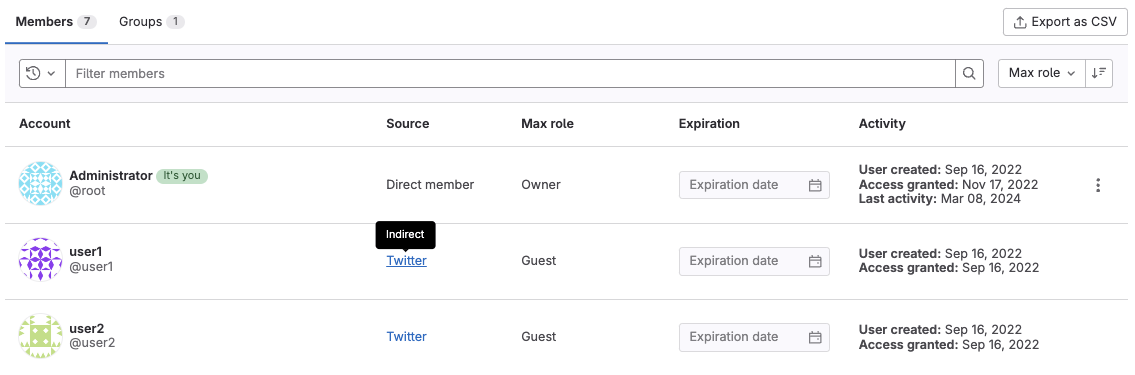Click calendar icon in user2's expiration field

pos(815,337)
